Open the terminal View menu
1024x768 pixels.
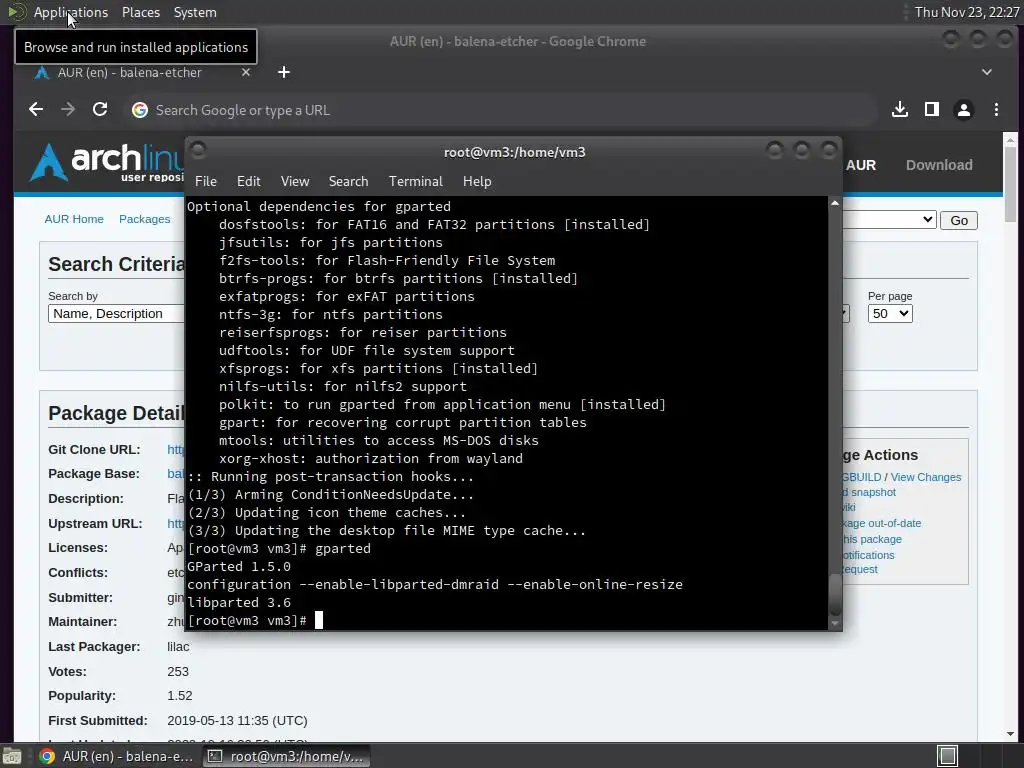tap(295, 182)
